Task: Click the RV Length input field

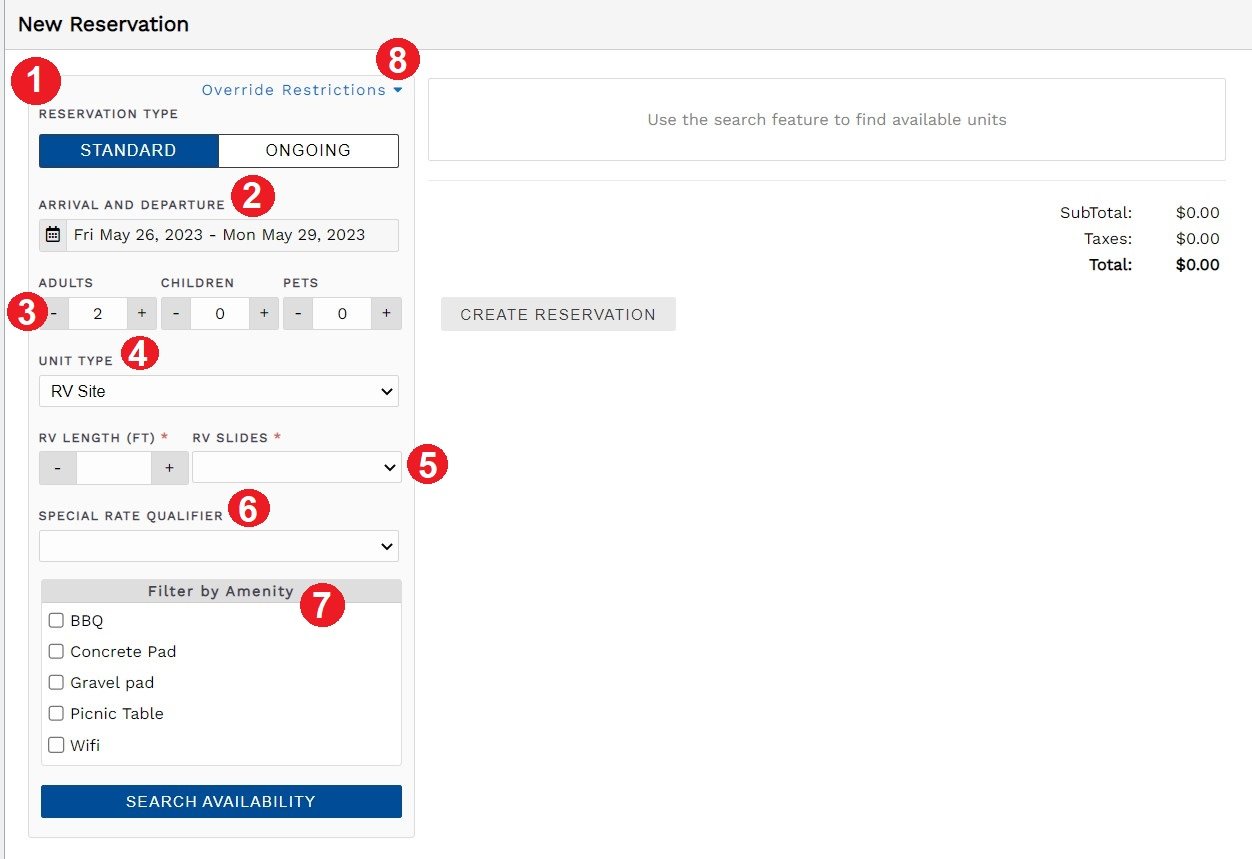Action: (x=113, y=467)
